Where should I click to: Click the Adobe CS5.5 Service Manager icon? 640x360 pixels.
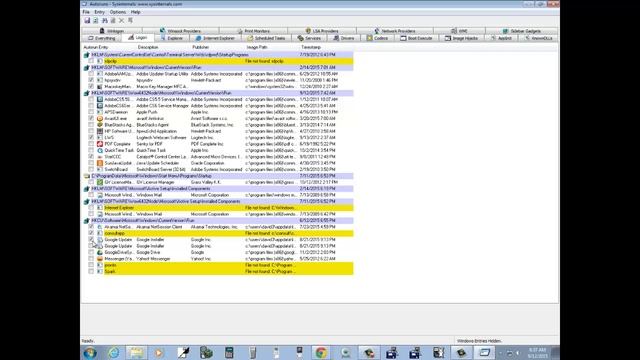coord(100,99)
